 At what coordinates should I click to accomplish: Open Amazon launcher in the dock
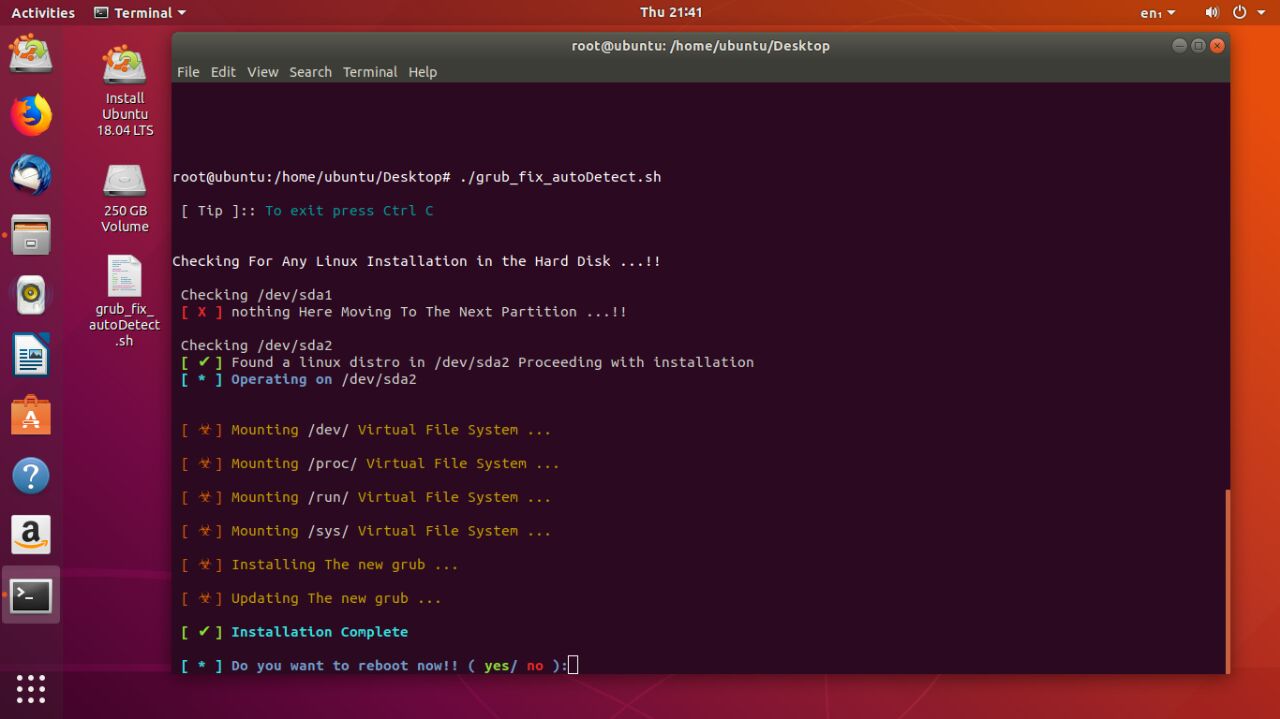31,536
